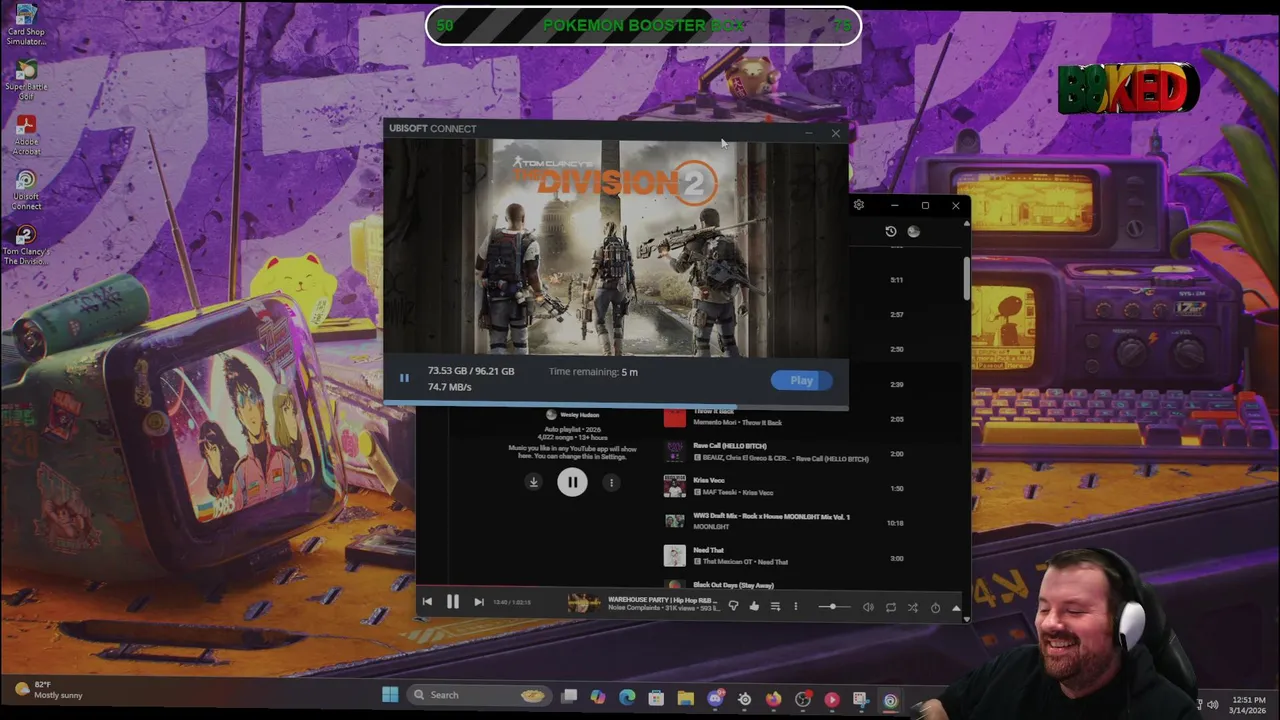Click the download playlist icon in music player

pos(533,482)
